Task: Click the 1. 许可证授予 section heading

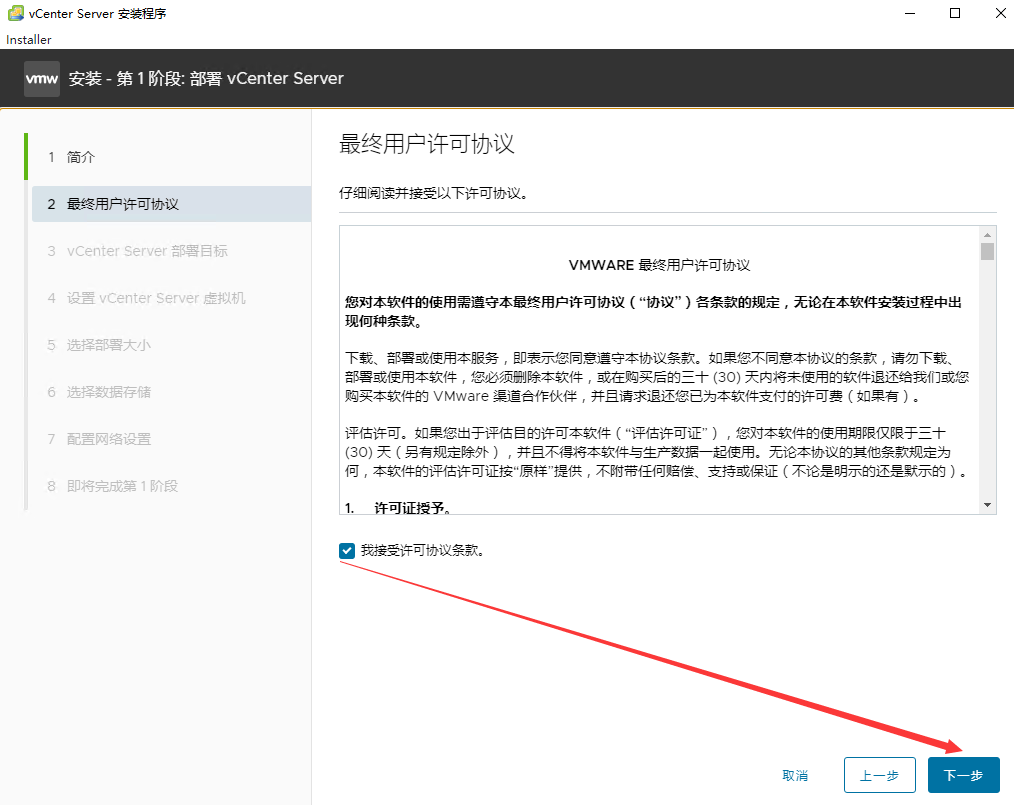Action: [398, 508]
